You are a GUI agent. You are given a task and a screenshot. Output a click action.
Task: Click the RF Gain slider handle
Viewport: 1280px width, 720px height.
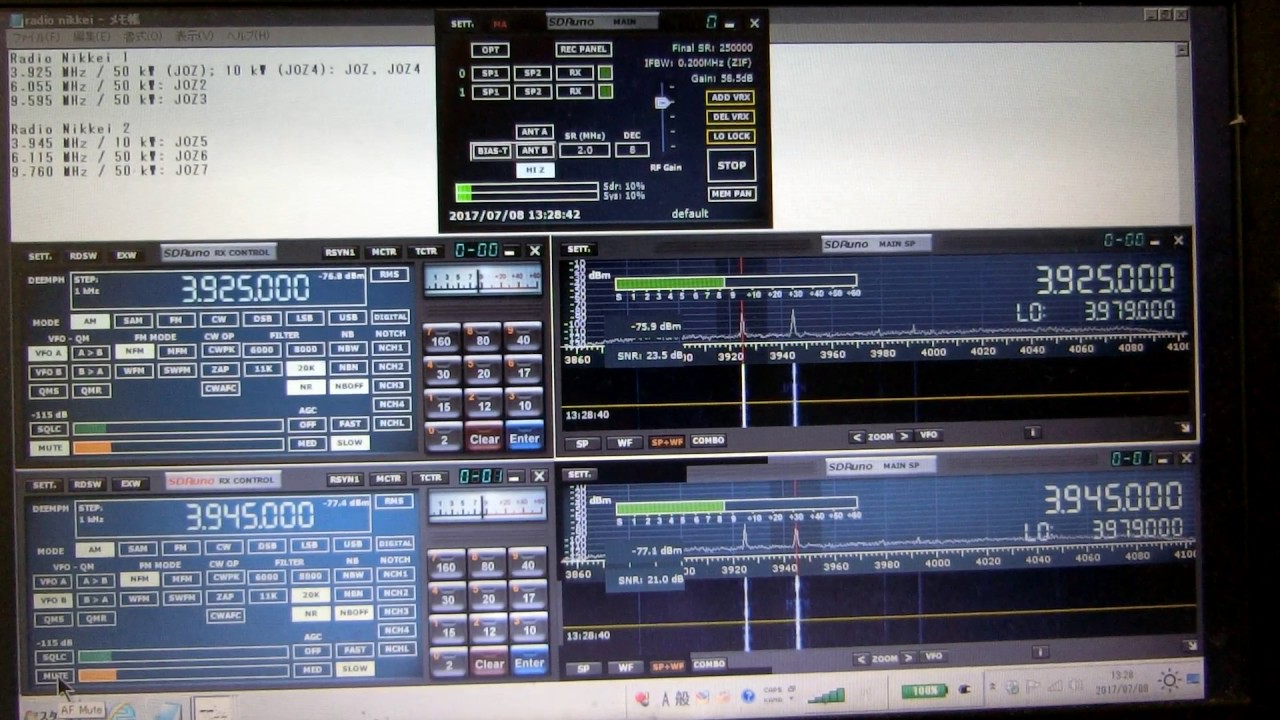pos(661,102)
